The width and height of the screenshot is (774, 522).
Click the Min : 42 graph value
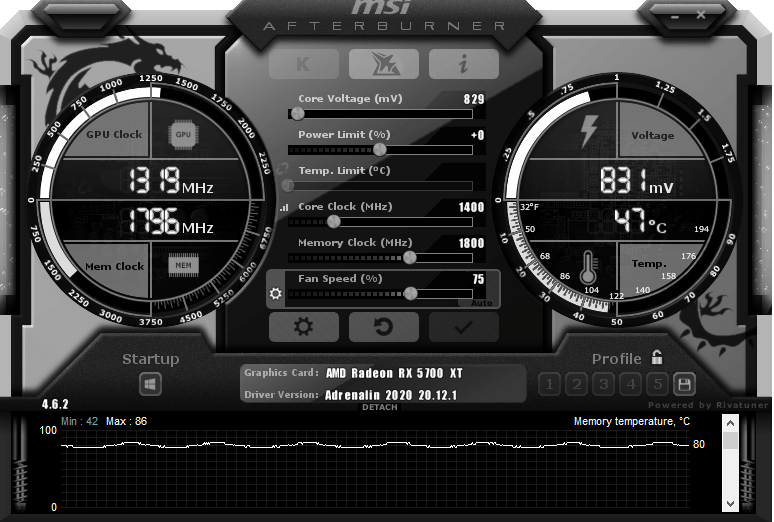pos(79,421)
